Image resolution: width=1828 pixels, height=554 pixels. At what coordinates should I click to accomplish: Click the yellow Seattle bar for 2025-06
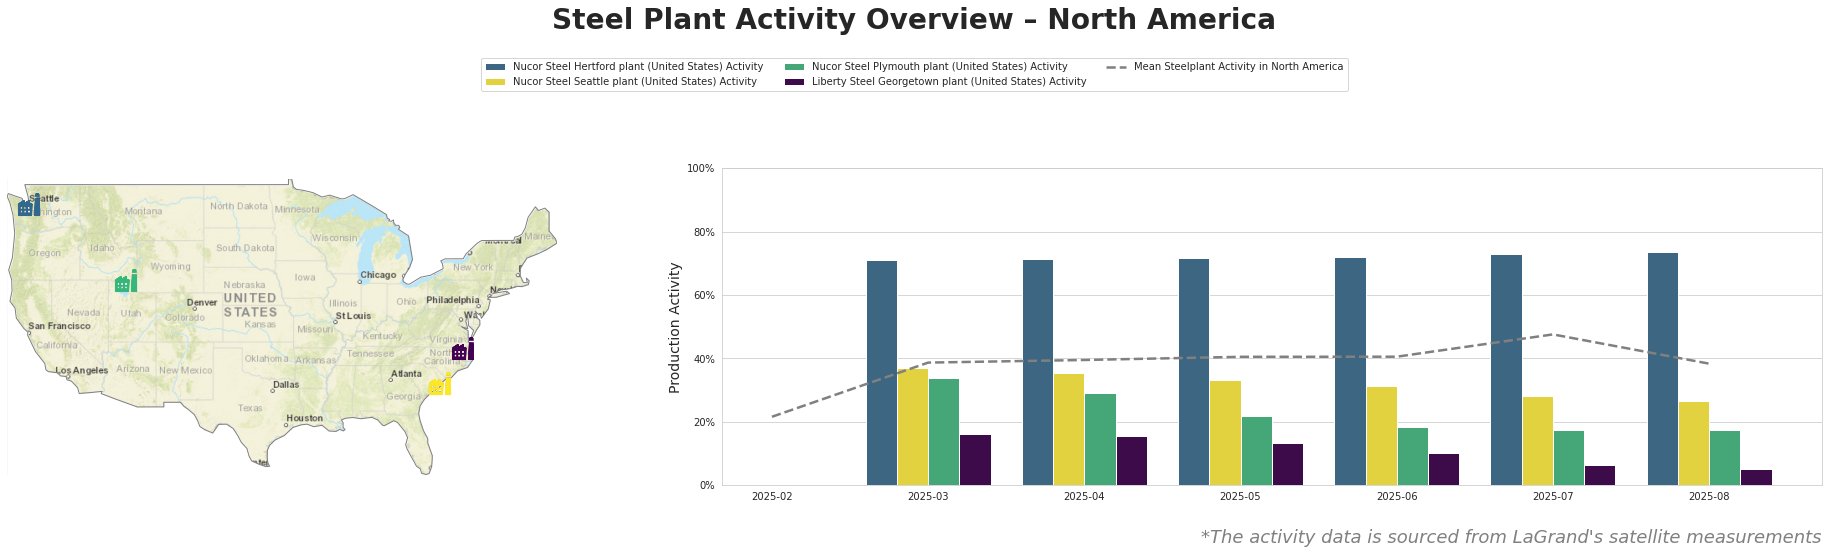click(x=1381, y=436)
